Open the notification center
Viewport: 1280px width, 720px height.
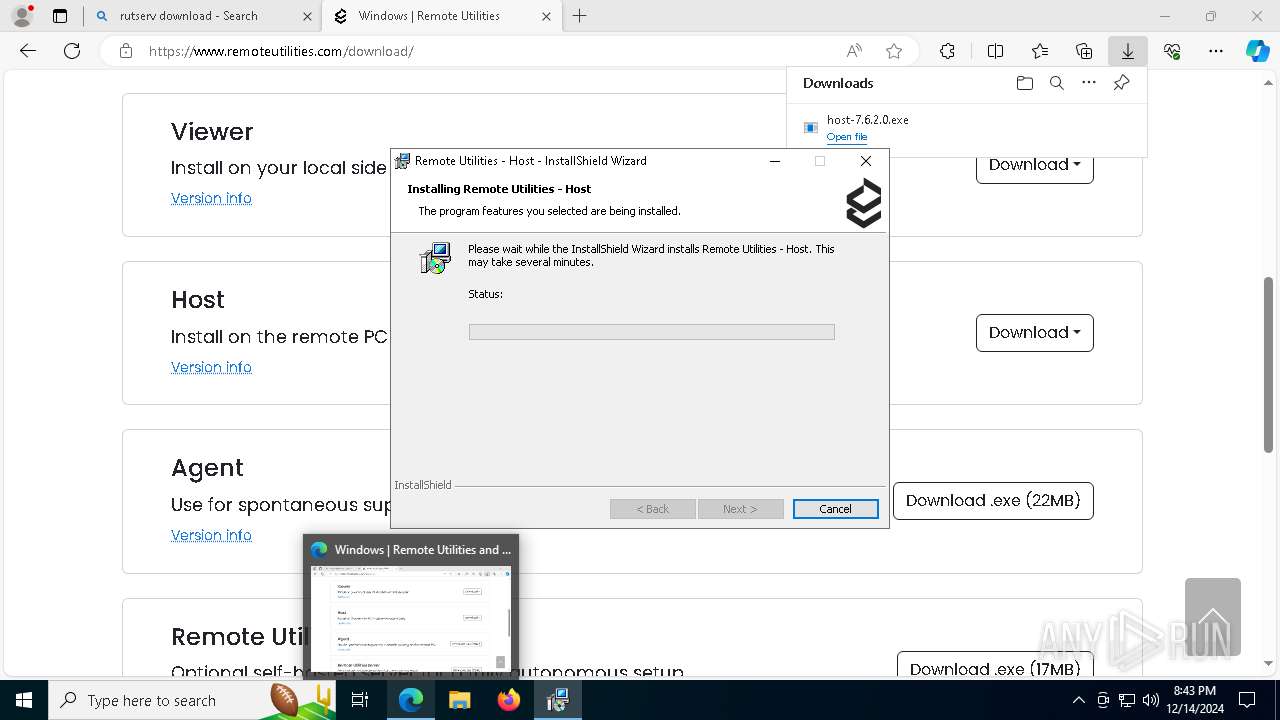tap(1247, 700)
